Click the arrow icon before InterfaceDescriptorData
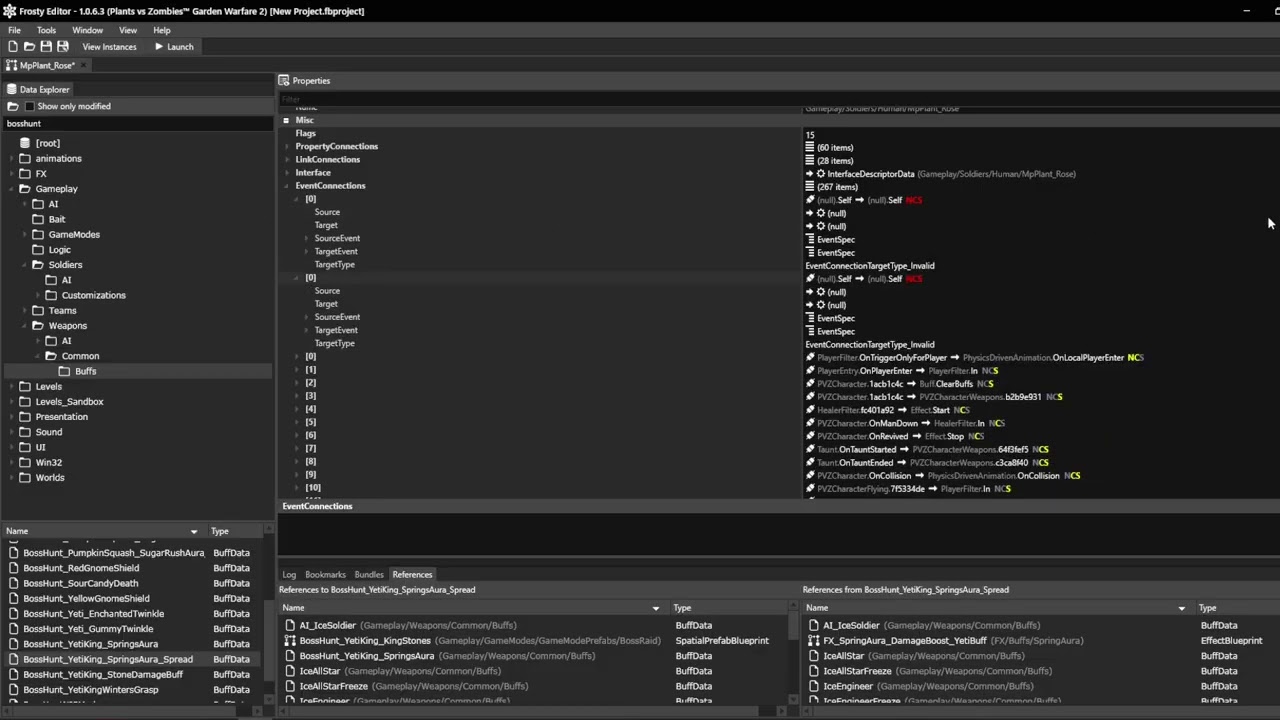This screenshot has width=1280, height=720. 810,173
